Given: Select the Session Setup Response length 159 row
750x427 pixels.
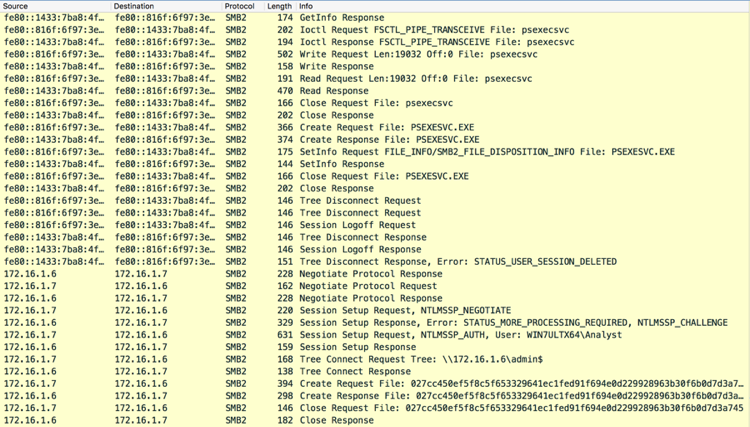Looking at the screenshot, I should [375, 347].
